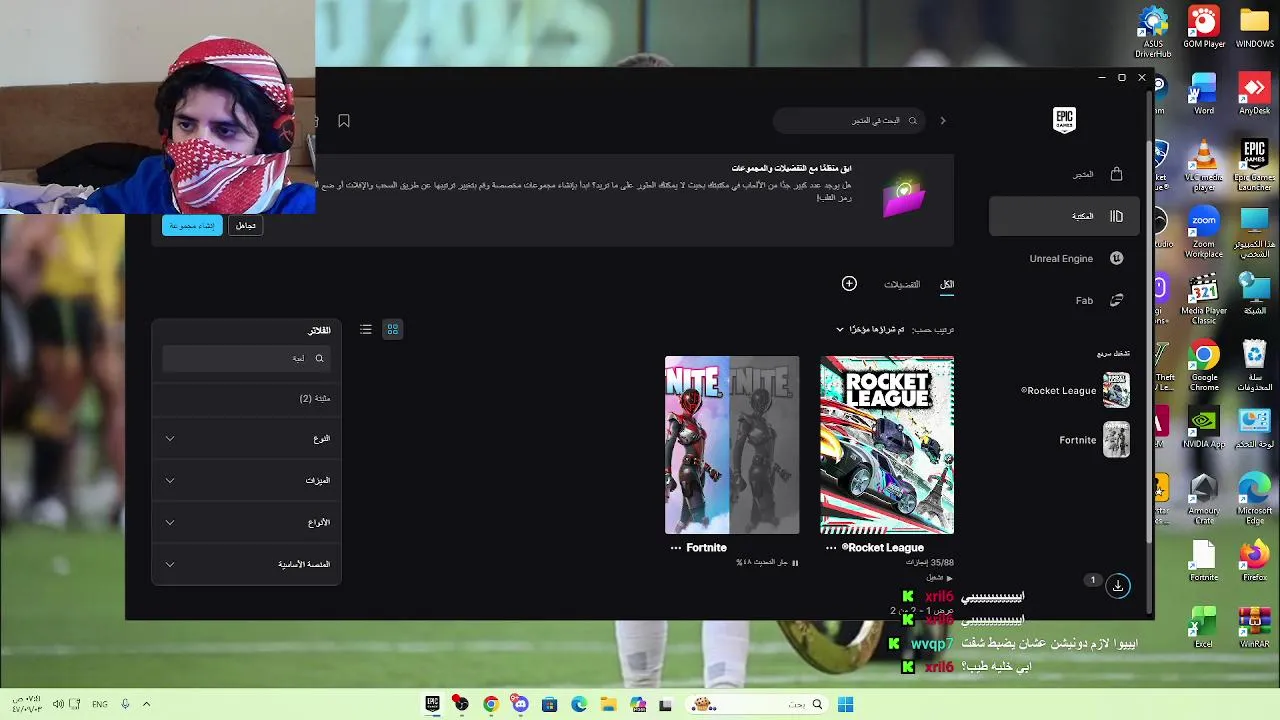Click the taskbar search box
The height and width of the screenshot is (720, 1280).
759,704
